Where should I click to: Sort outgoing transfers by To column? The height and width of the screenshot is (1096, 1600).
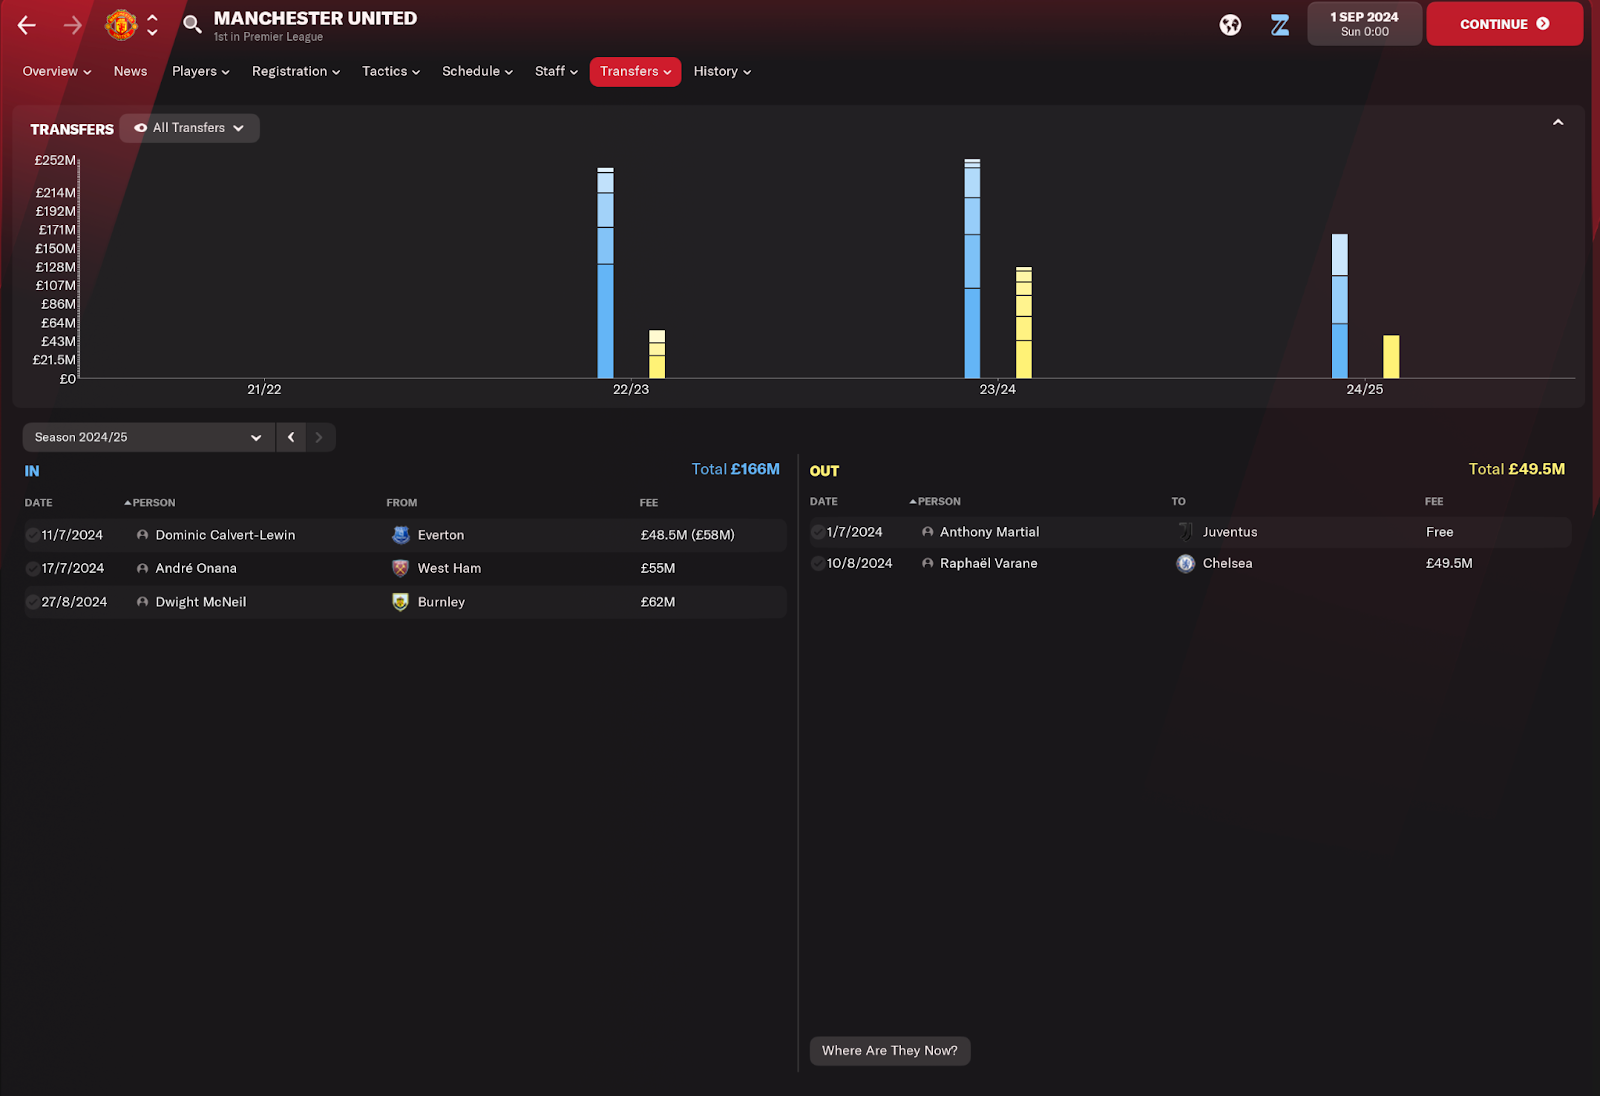1179,502
